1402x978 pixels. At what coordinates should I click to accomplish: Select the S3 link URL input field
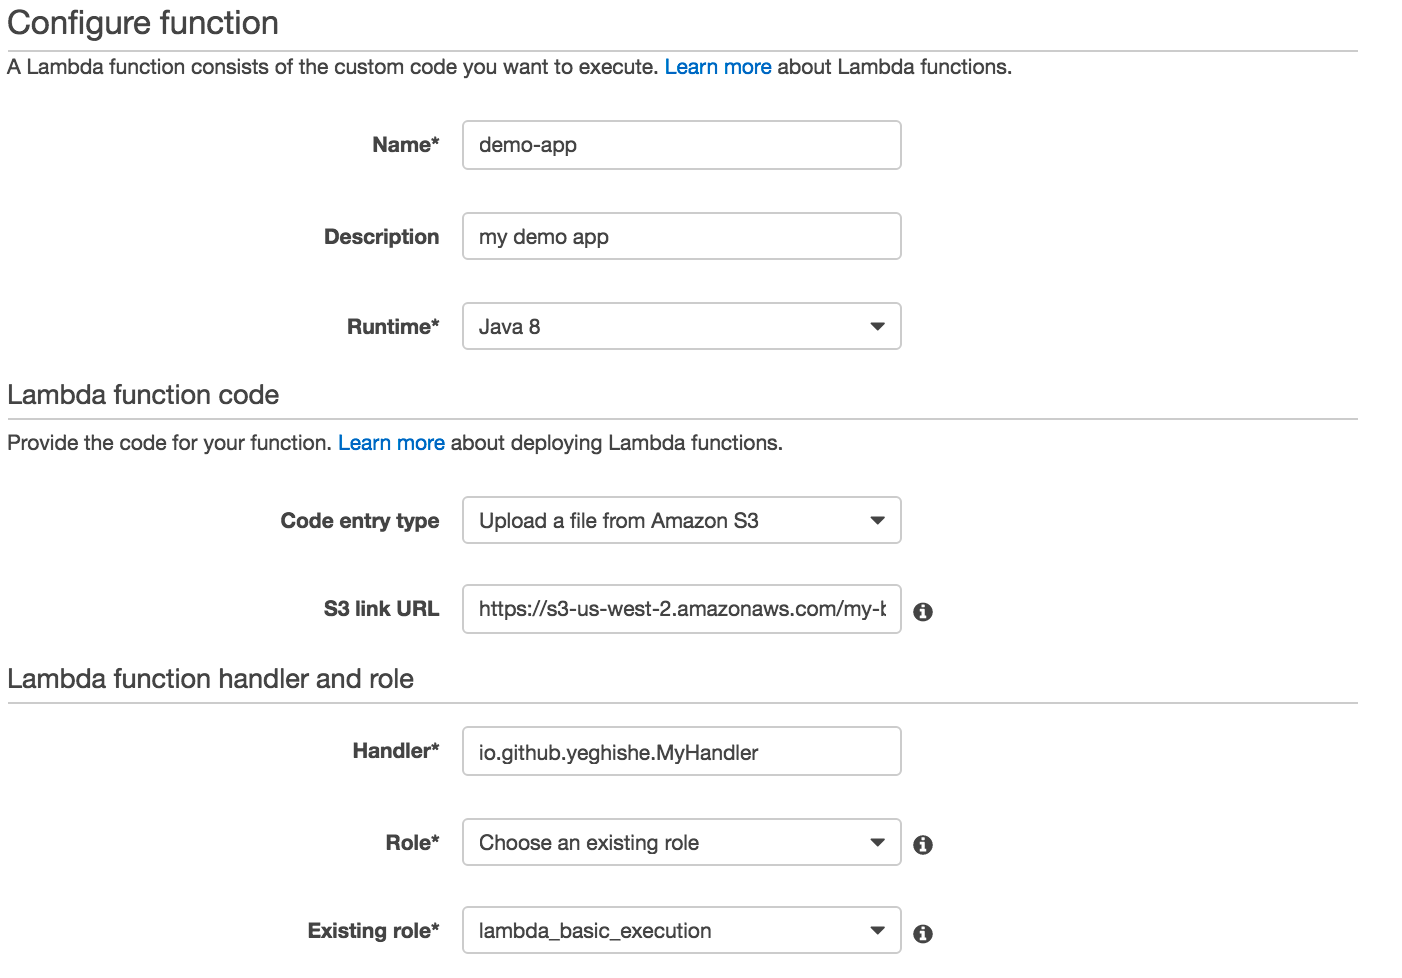681,610
